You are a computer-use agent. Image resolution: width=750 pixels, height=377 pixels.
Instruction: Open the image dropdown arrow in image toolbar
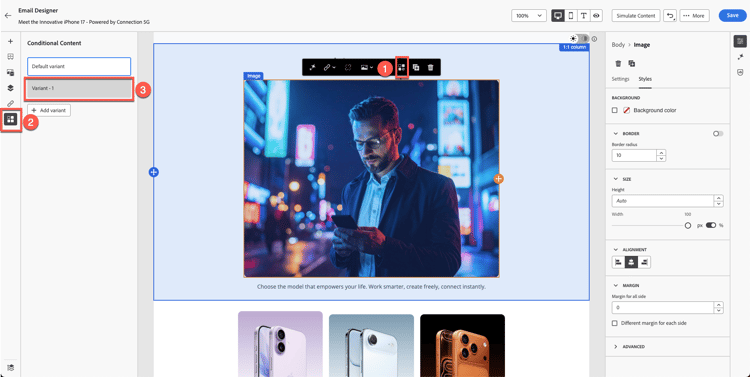tap(372, 68)
